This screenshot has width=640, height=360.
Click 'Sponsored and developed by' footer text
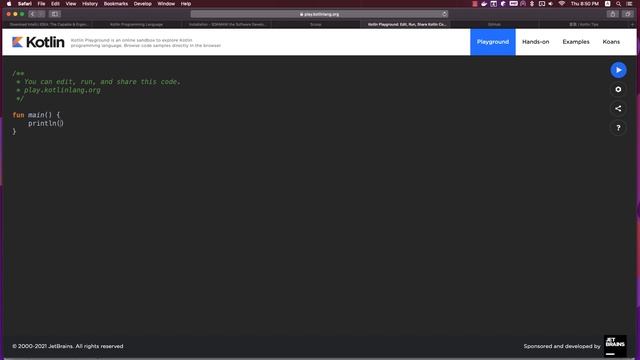562,346
